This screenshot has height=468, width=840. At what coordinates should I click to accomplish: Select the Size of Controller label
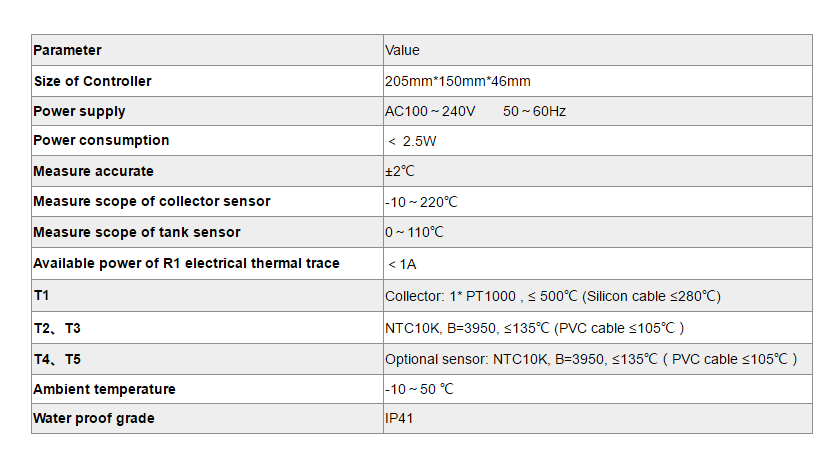tap(93, 81)
